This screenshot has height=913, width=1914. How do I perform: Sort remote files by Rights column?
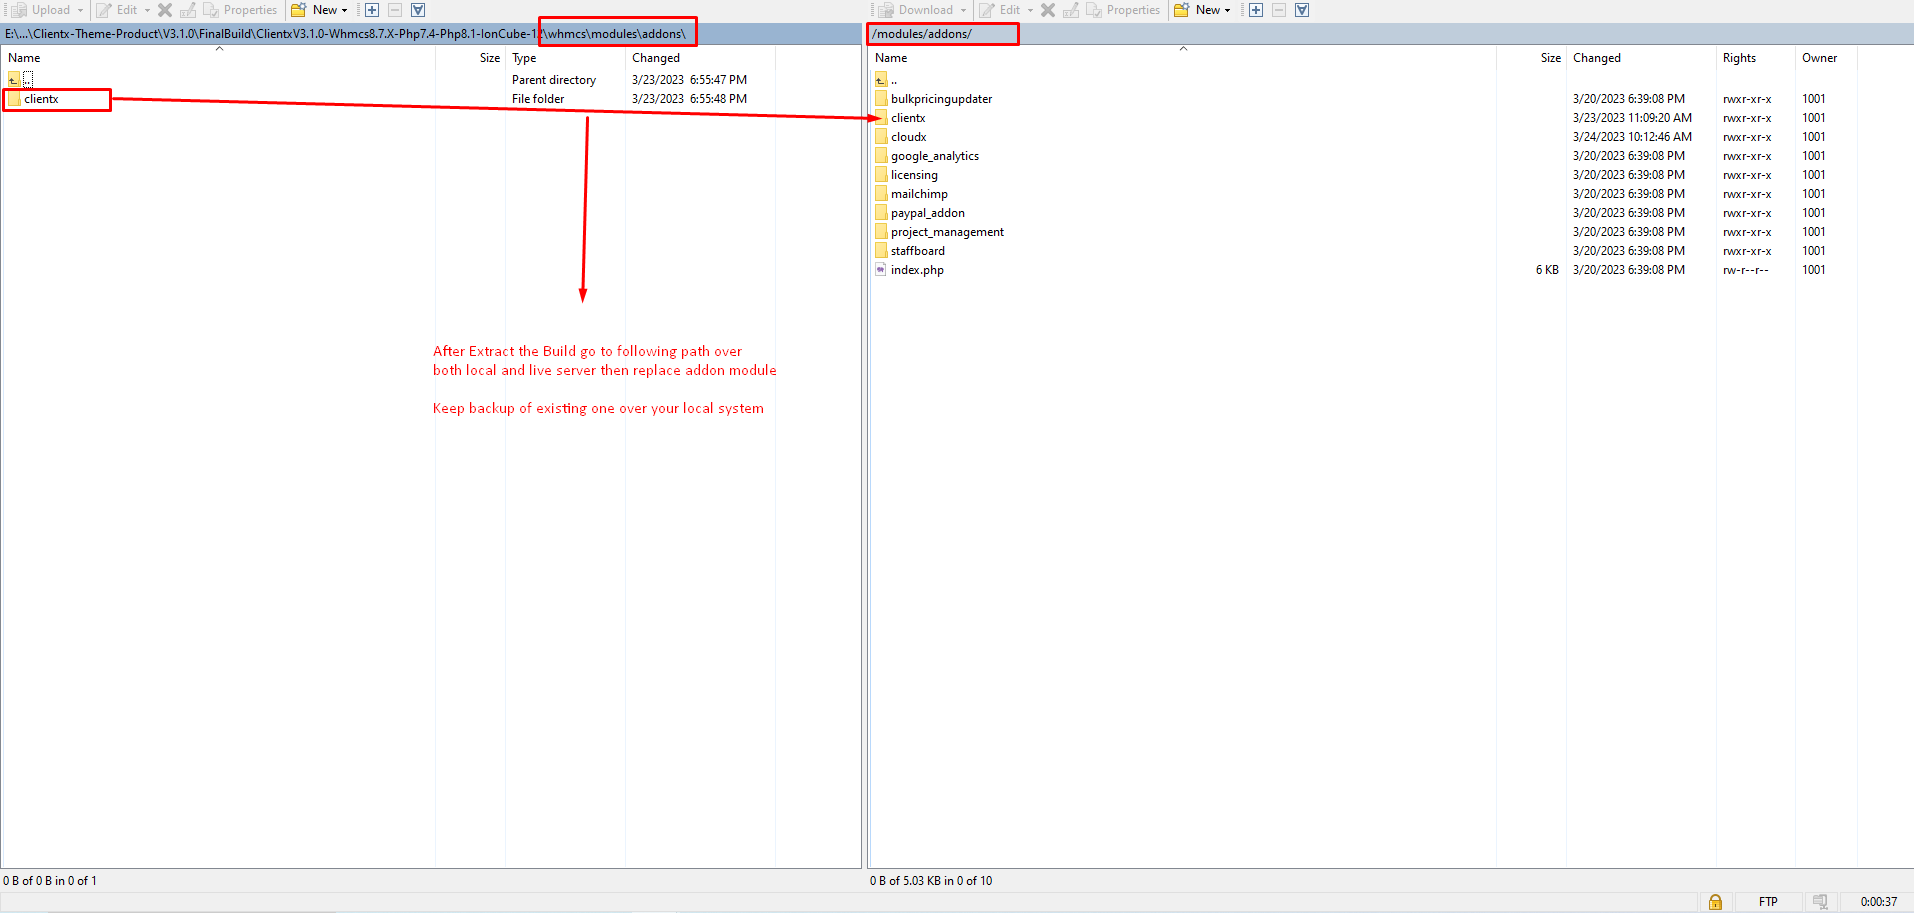point(1739,58)
